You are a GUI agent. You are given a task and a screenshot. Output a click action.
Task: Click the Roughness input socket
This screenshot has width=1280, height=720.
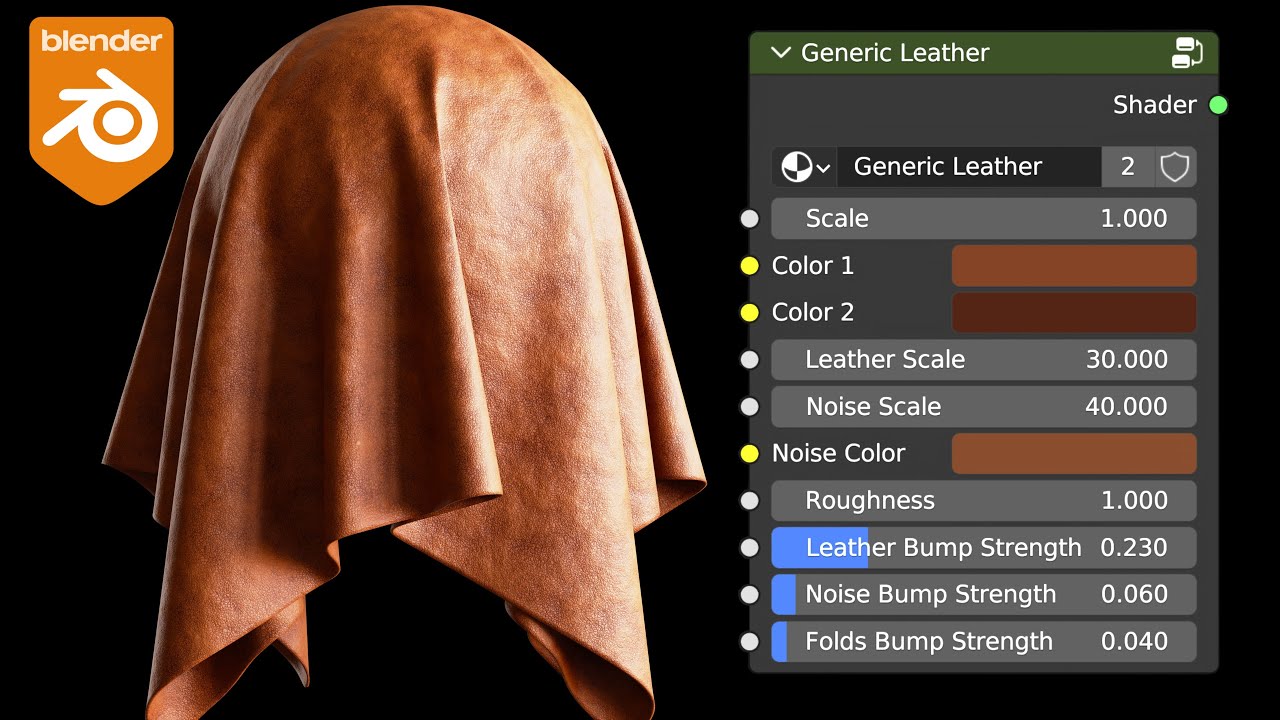750,501
